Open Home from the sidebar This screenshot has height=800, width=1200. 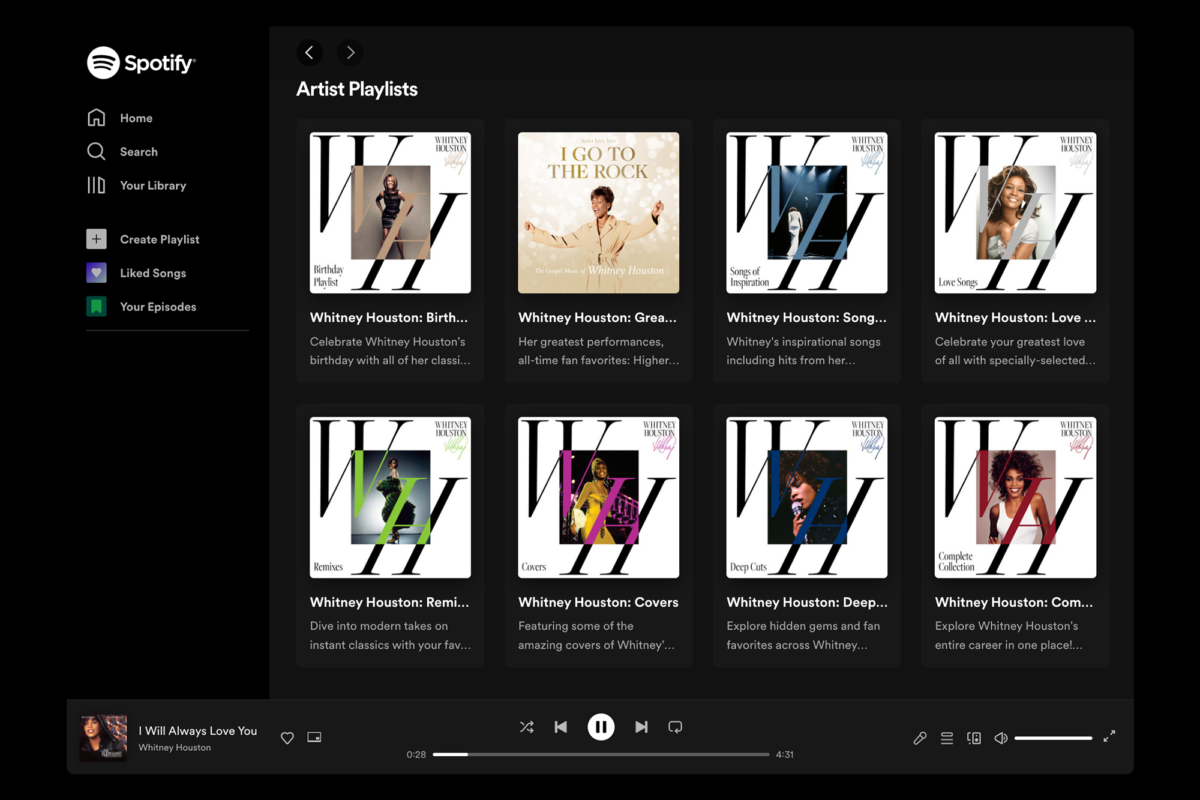120,118
